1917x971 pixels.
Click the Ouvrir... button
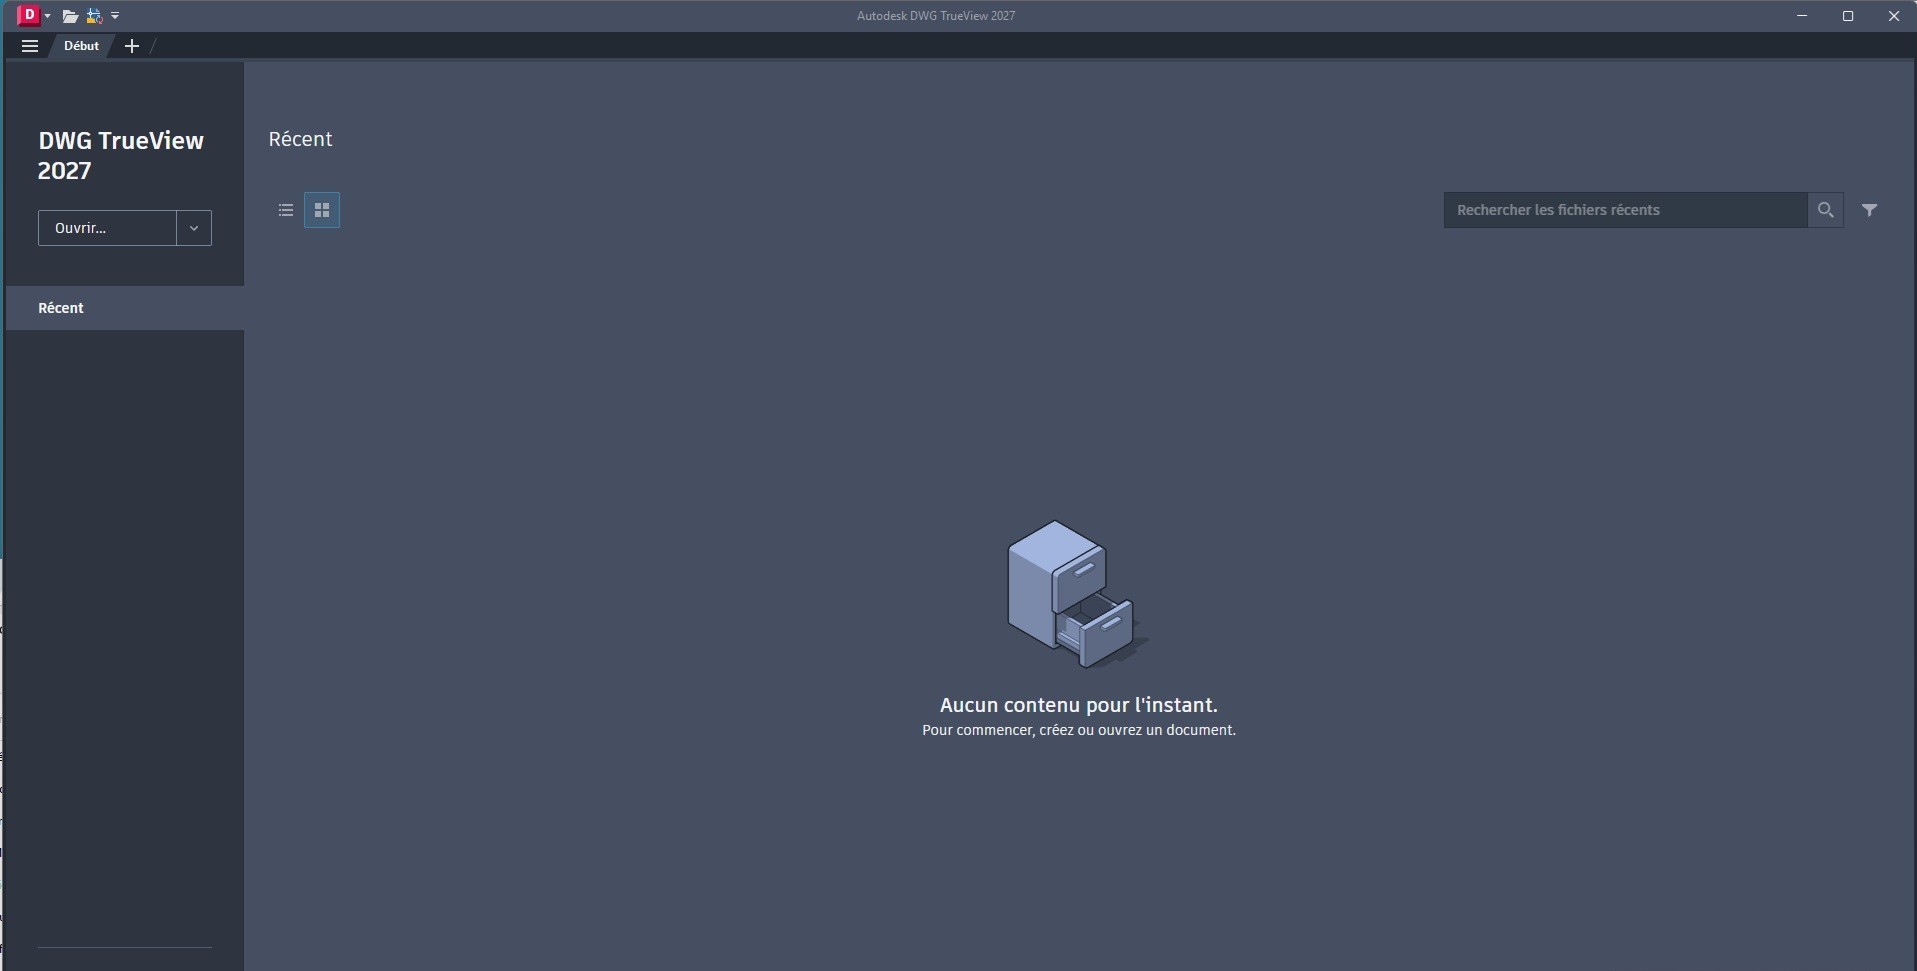point(107,228)
